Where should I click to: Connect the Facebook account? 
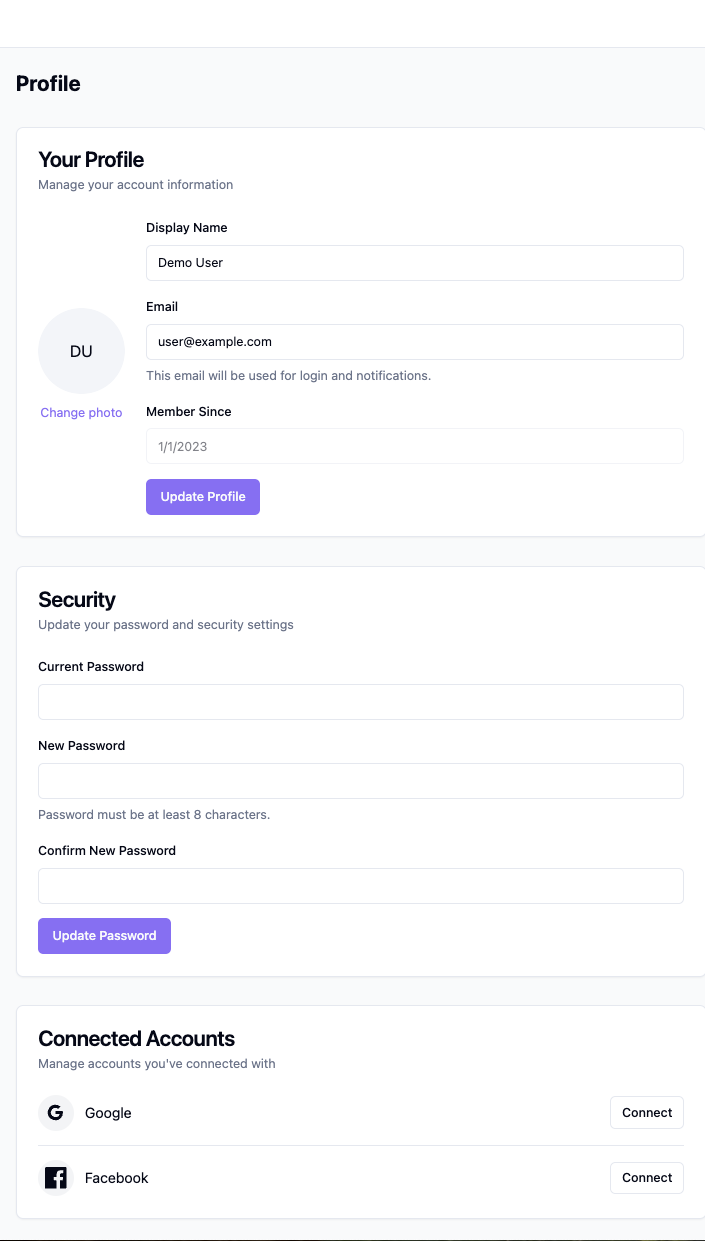tap(646, 1178)
